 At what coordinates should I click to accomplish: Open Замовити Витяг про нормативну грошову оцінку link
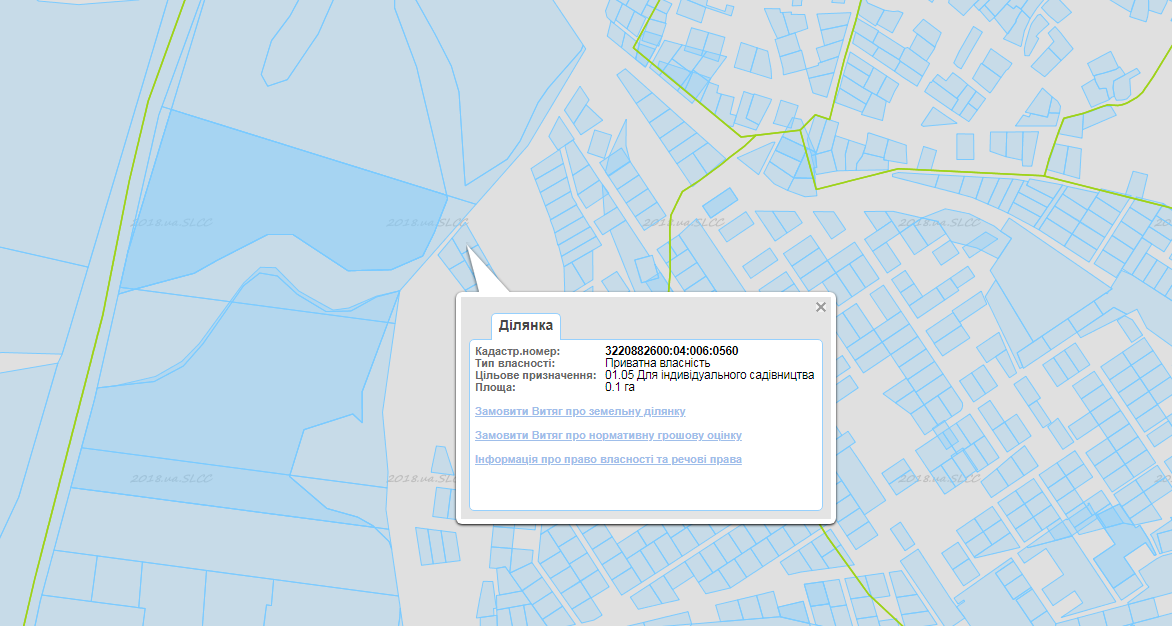coord(608,435)
